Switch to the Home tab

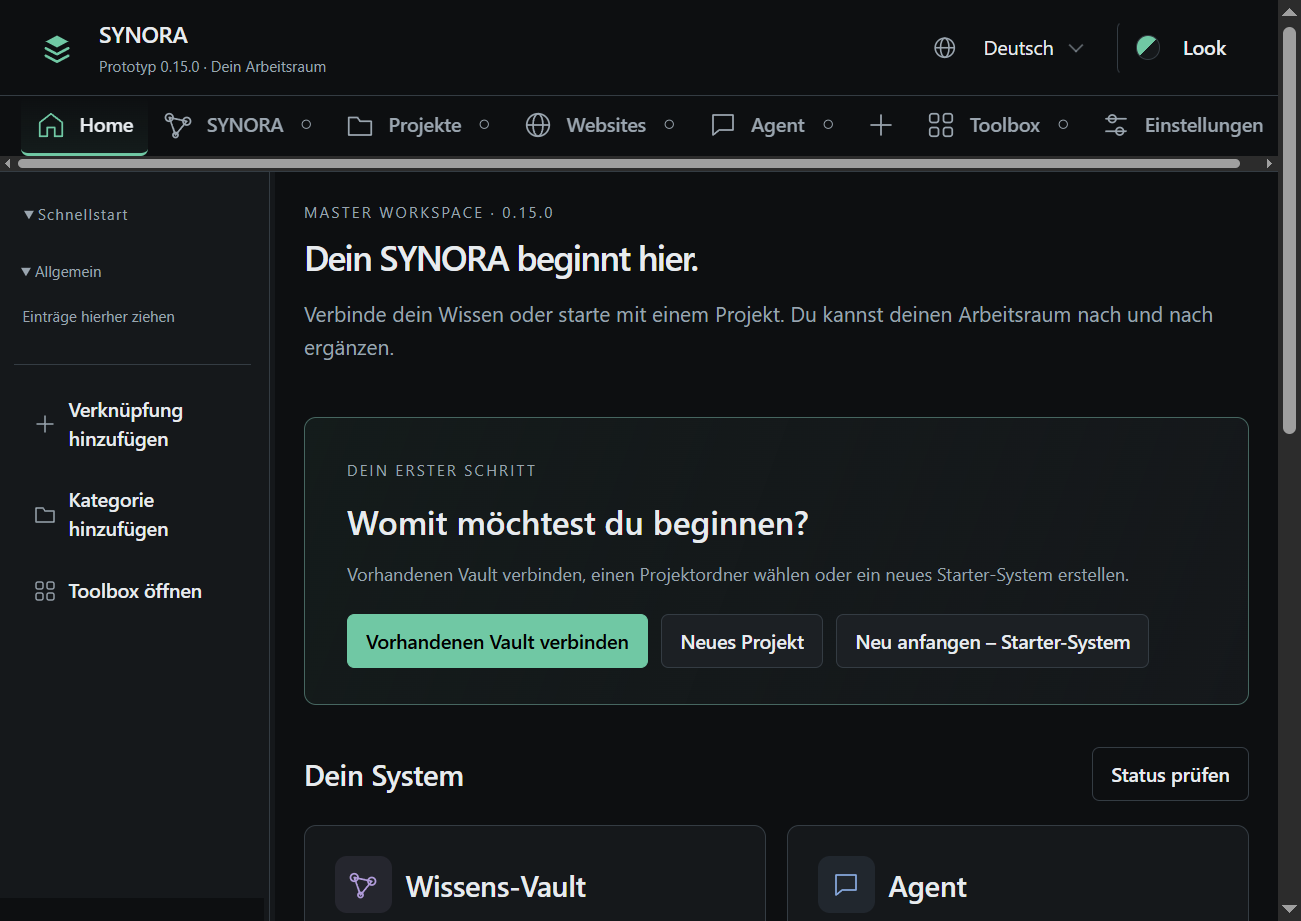pos(85,126)
